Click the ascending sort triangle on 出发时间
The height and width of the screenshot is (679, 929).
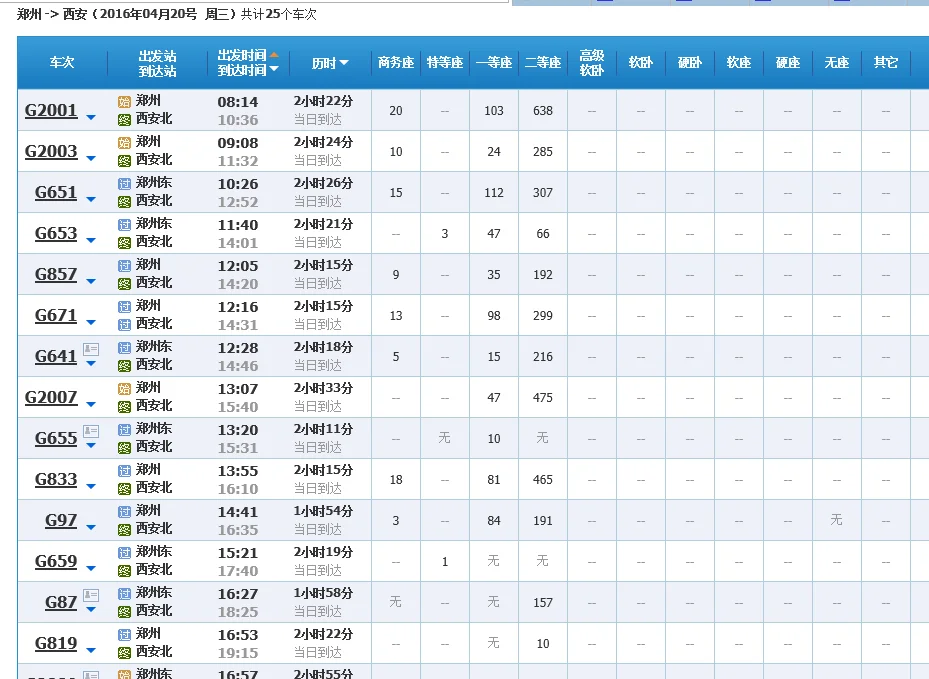273,54
